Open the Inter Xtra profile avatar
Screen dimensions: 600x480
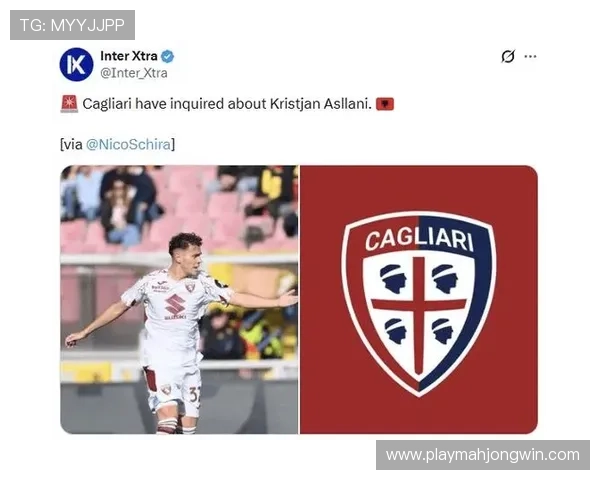point(77,64)
